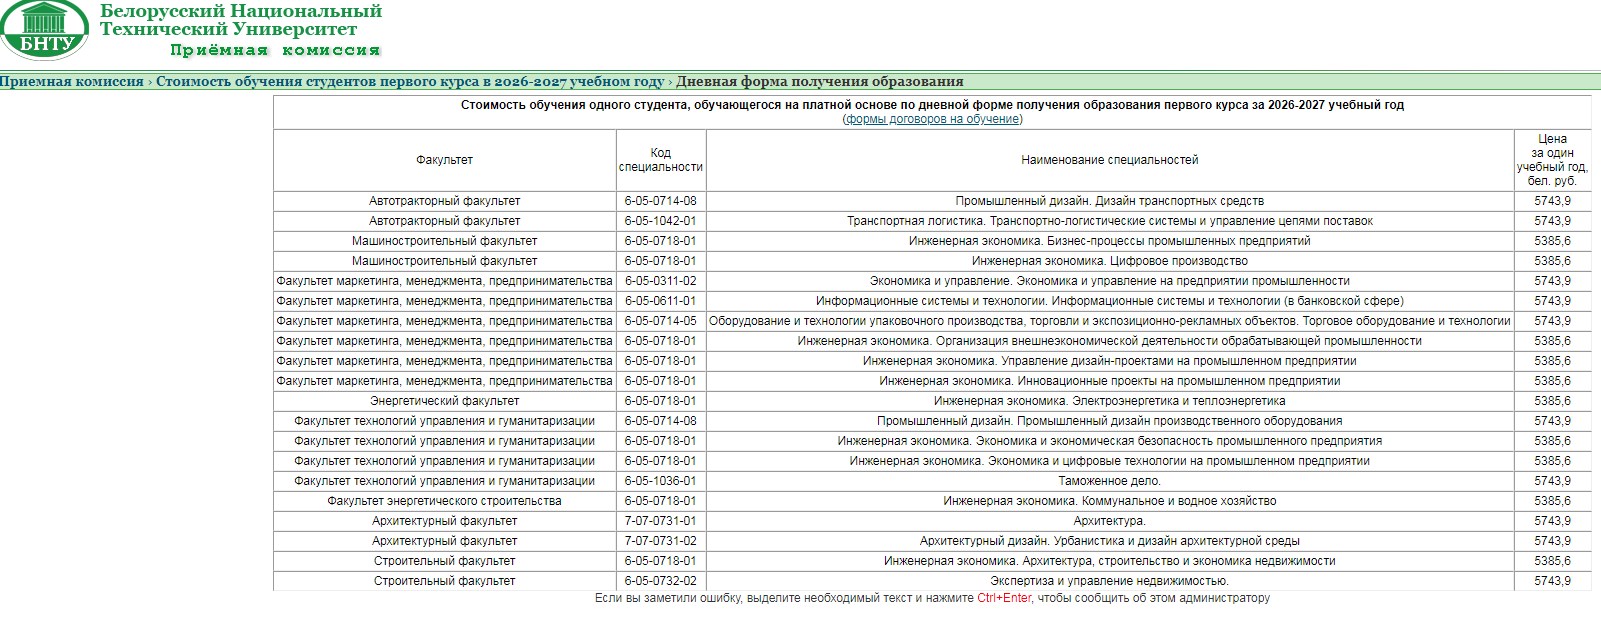Click the Наименование специальностей column header
Screen dimensions: 1601x627
tap(1110, 160)
